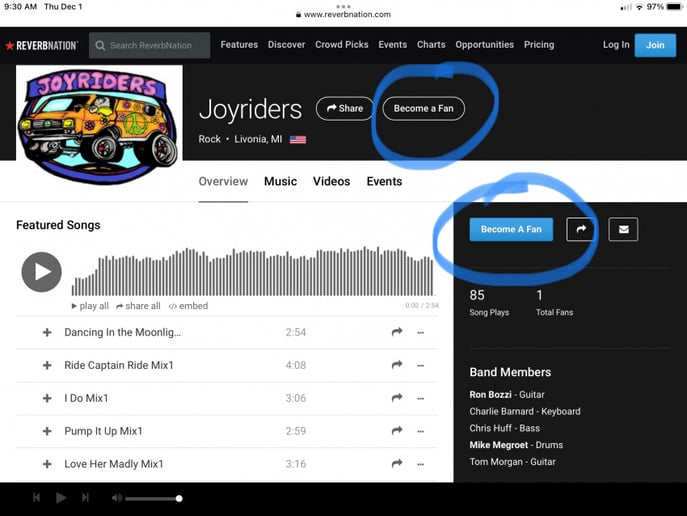The image size is (687, 516).
Task: Open more options for Ride Captain Ride Mix1
Action: pos(421,366)
